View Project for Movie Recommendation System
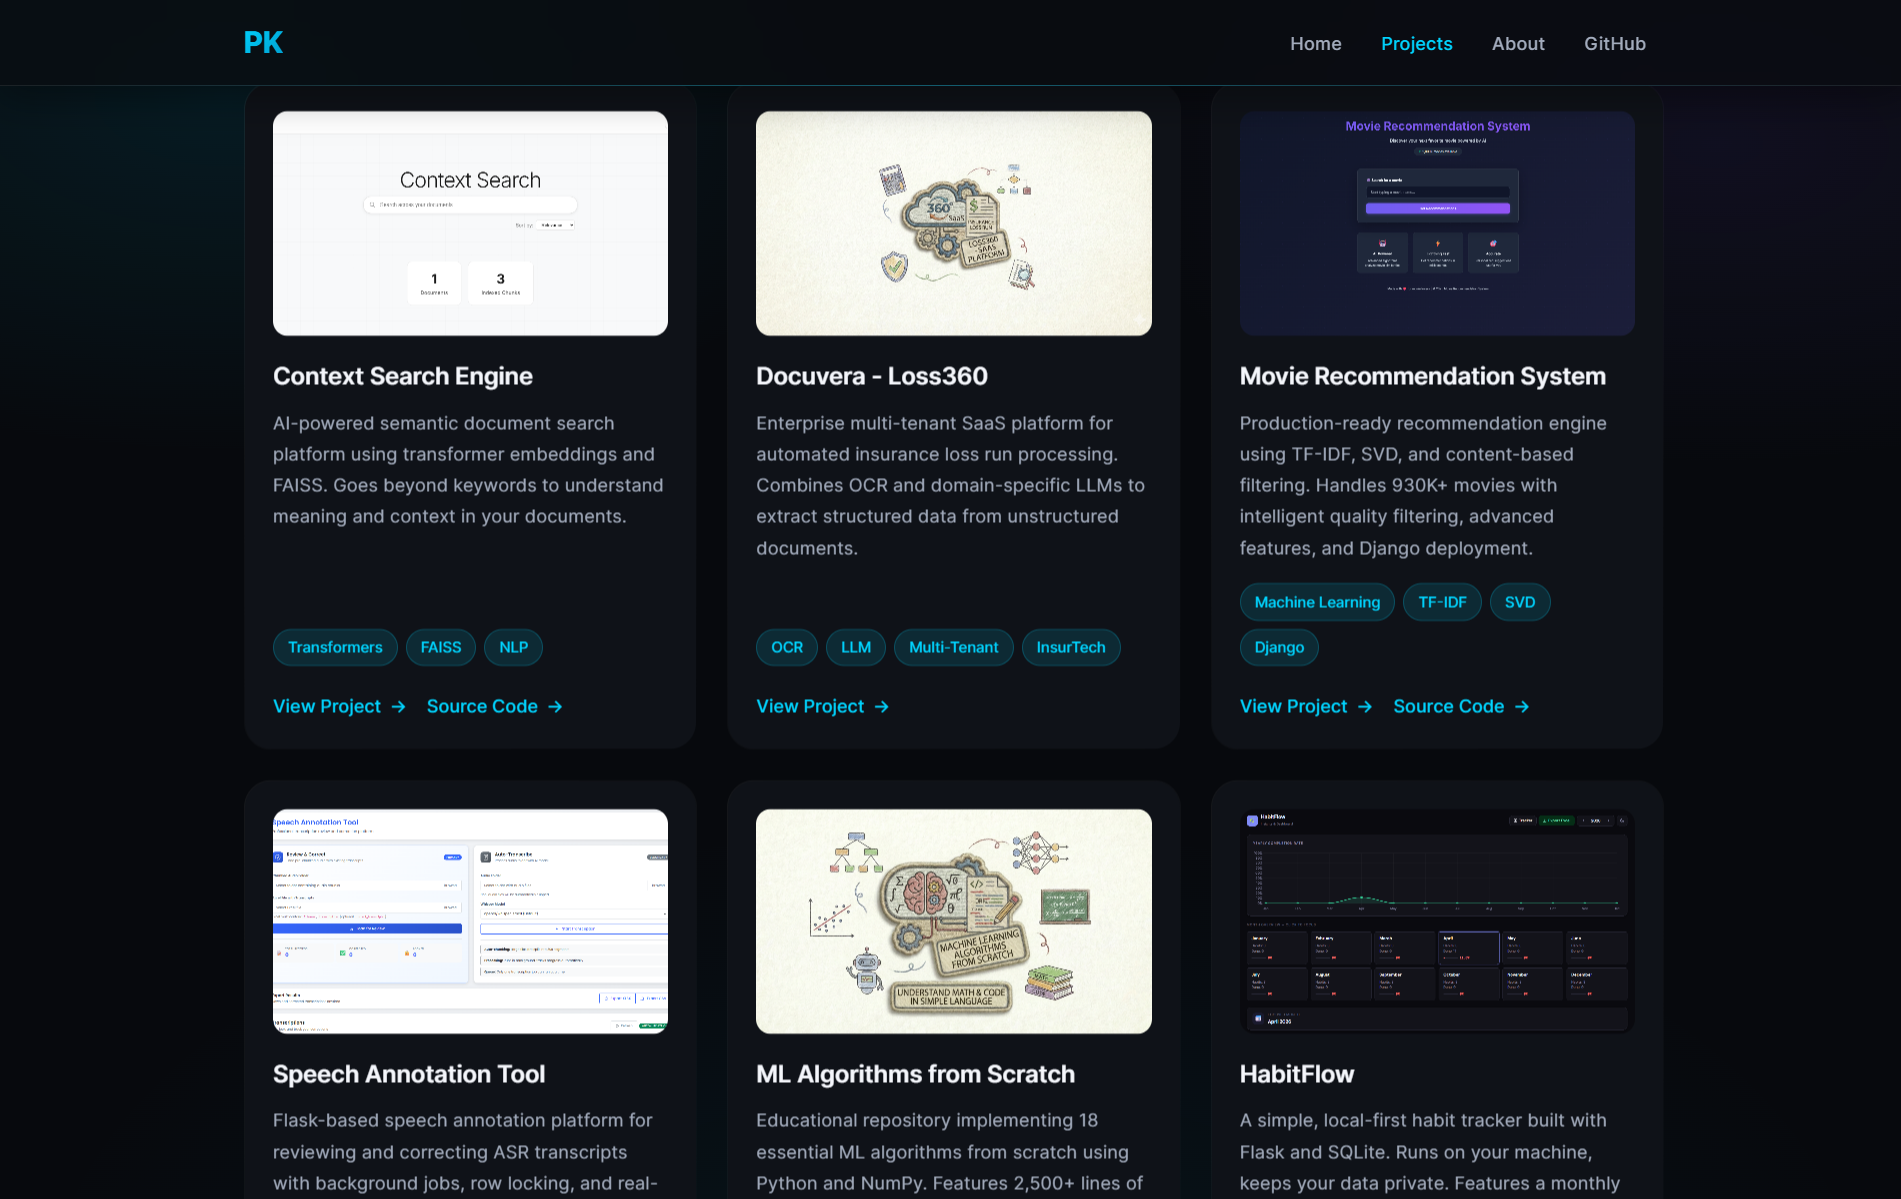 (1305, 706)
